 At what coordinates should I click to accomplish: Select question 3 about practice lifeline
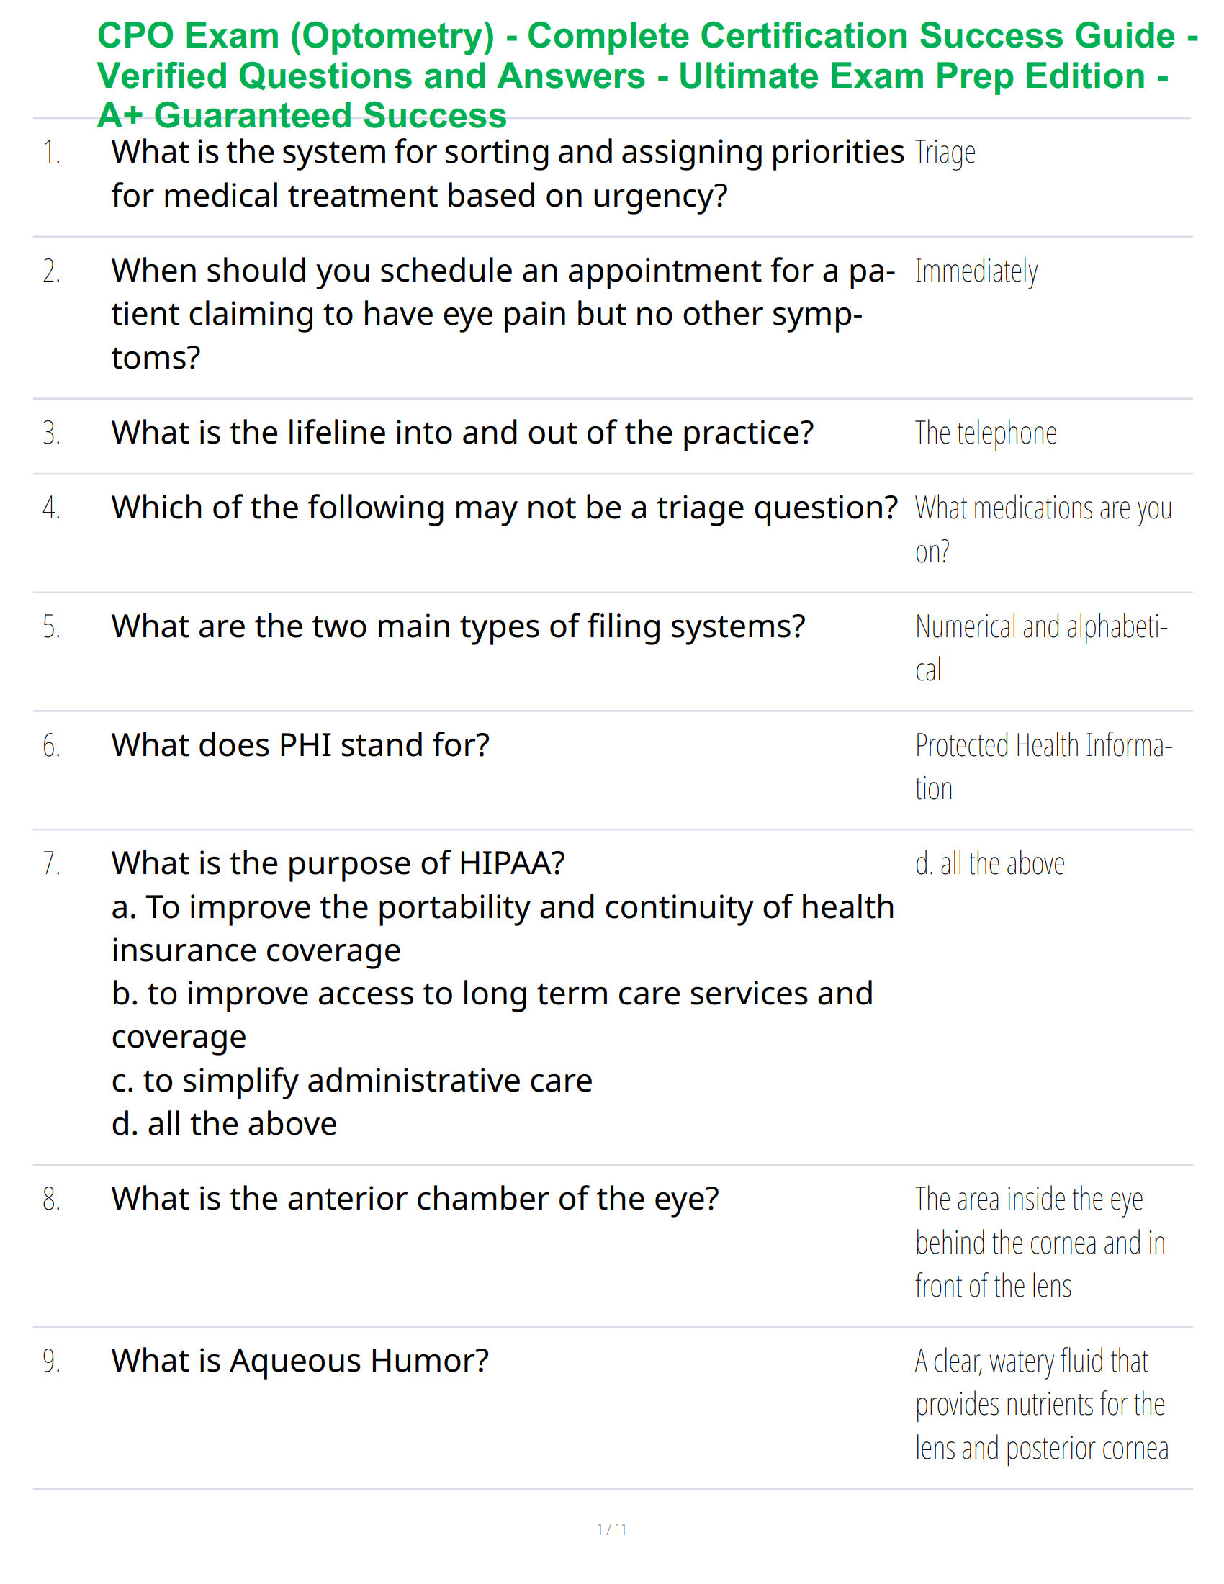463,433
